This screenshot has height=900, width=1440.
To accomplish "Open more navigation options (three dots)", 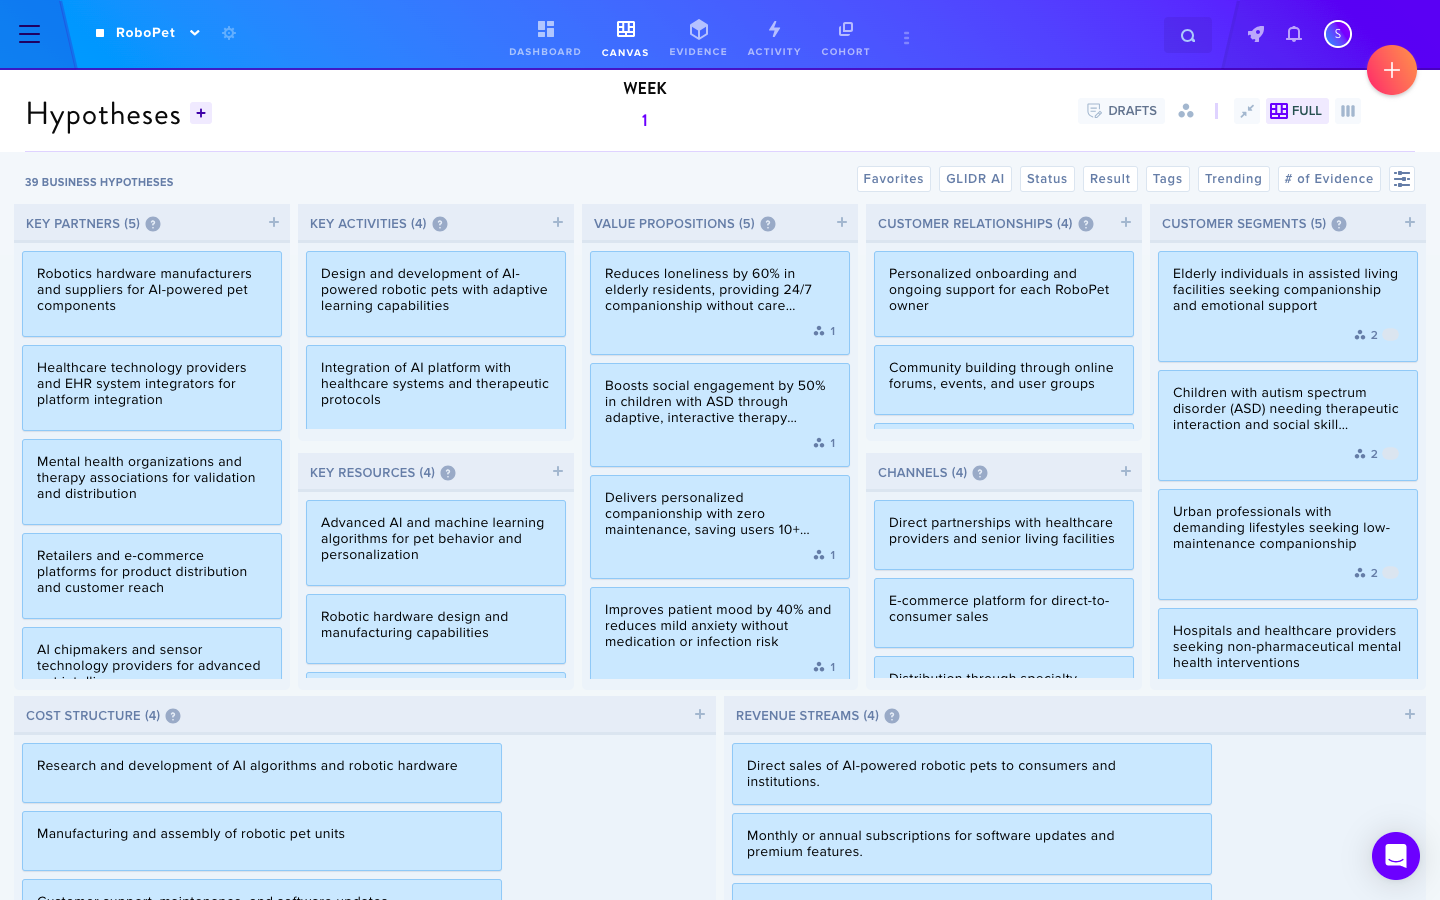I will tap(906, 38).
